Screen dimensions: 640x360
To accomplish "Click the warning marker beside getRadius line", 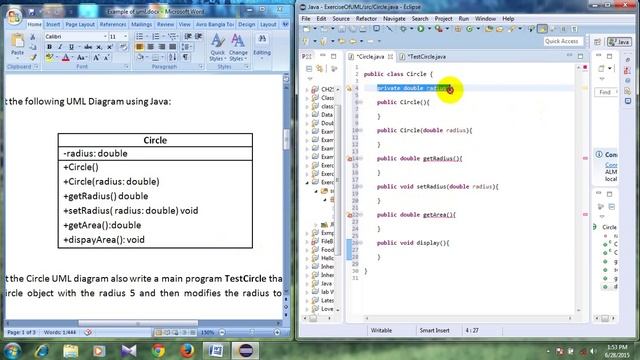I will [350, 159].
